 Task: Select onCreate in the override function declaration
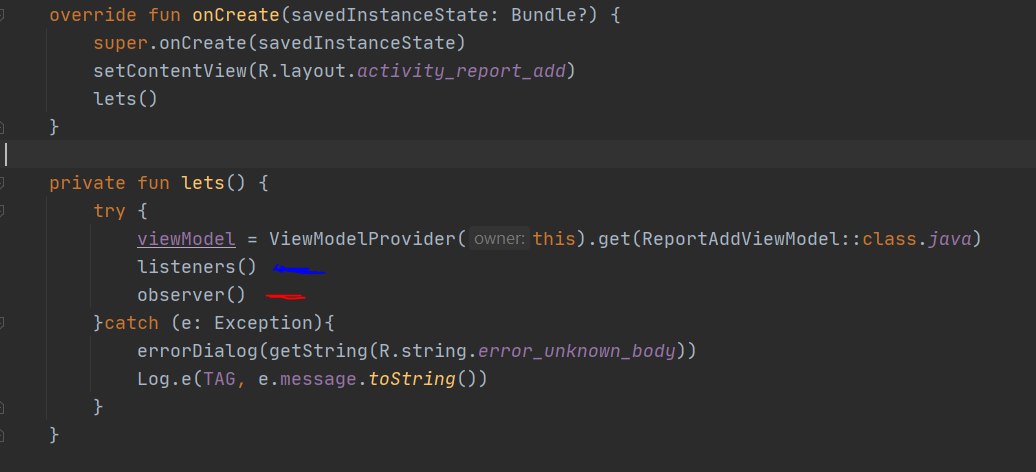point(236,15)
